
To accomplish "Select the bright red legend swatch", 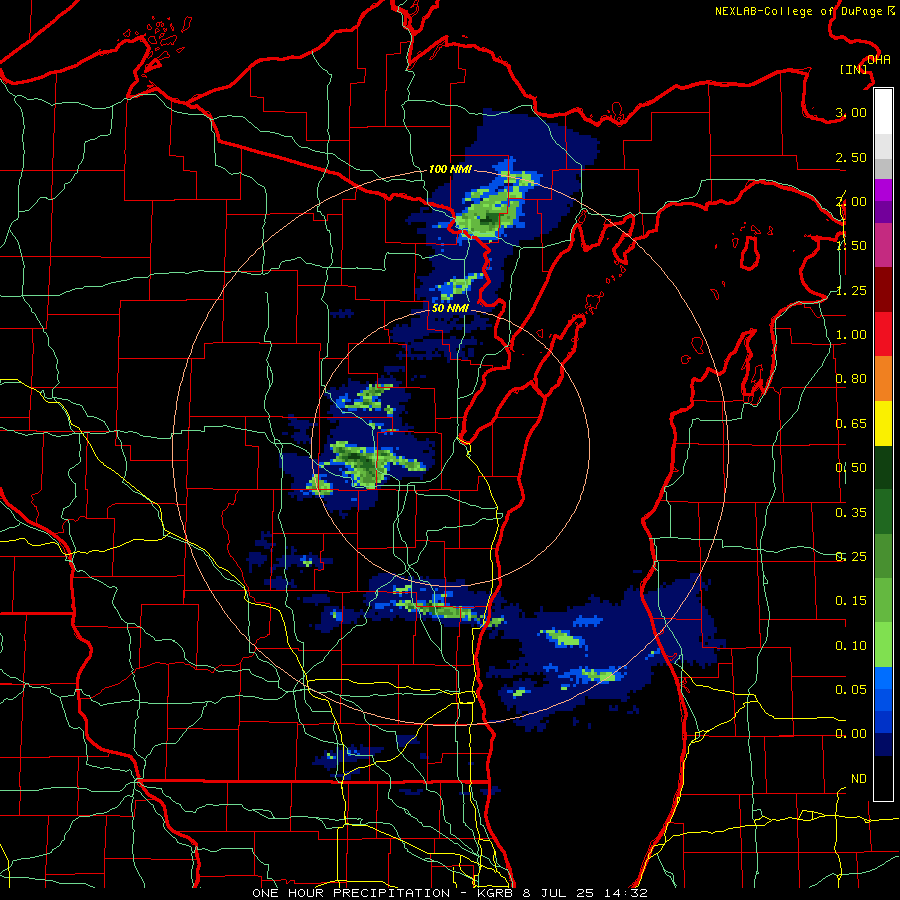I will 883,334.
